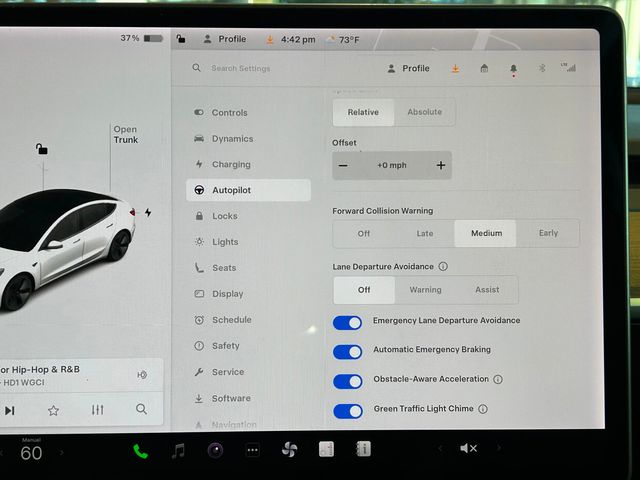The image size is (640, 480).
Task: Increase the offset with the plus button
Action: (441, 165)
